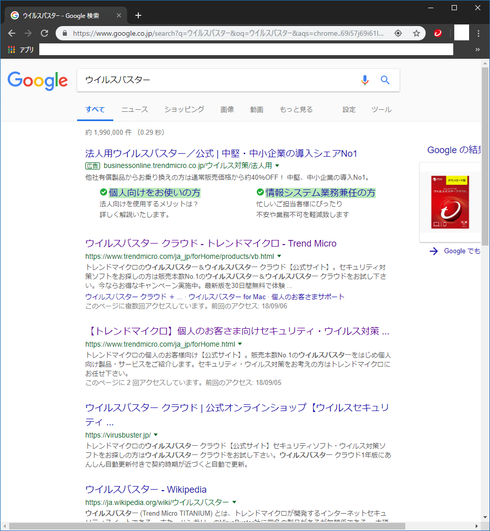Expand the arrow beside virusbuster.jp URL
The height and width of the screenshot is (531, 490).
(156, 434)
